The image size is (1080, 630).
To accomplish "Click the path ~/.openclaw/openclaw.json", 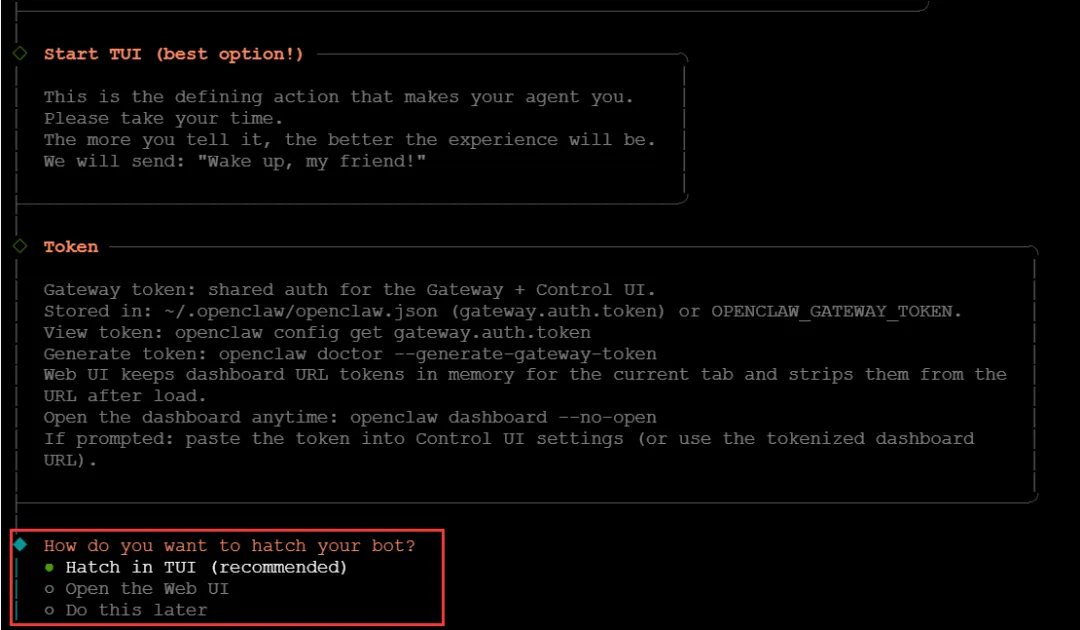I will tap(300, 311).
